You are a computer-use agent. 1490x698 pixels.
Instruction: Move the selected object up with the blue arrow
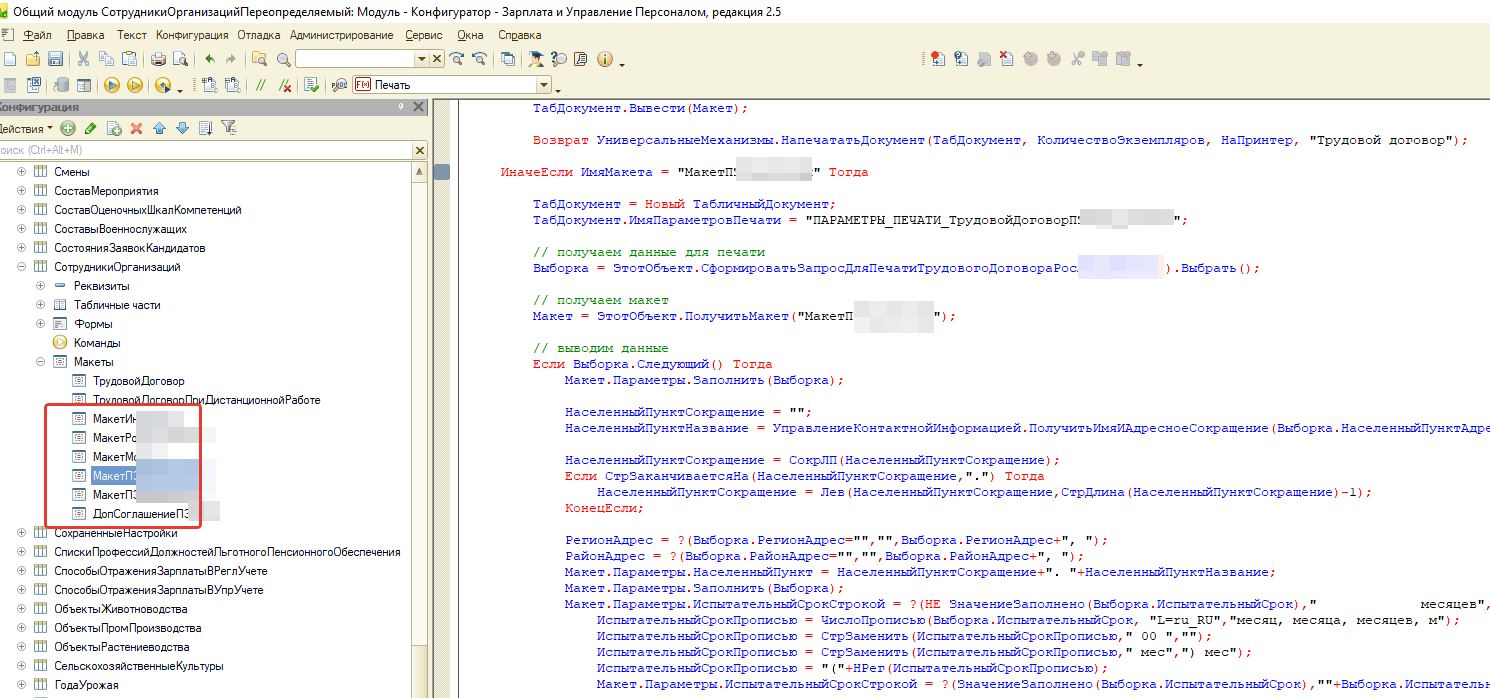click(x=159, y=128)
